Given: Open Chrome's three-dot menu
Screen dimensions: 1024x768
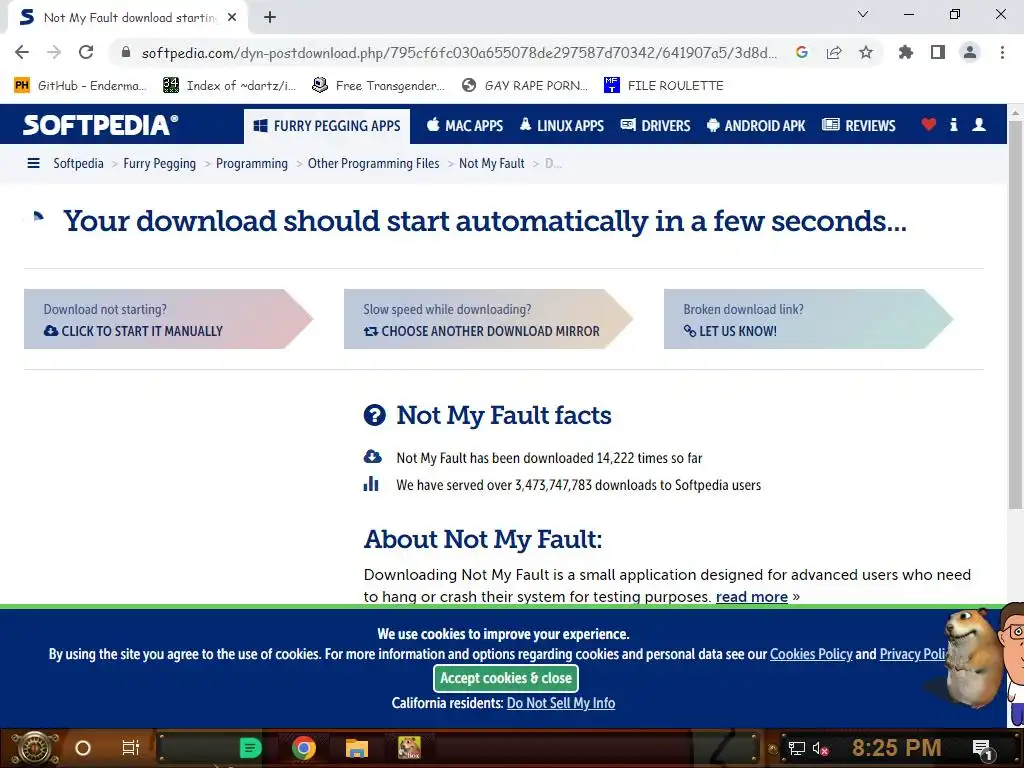Looking at the screenshot, I should point(1002,52).
